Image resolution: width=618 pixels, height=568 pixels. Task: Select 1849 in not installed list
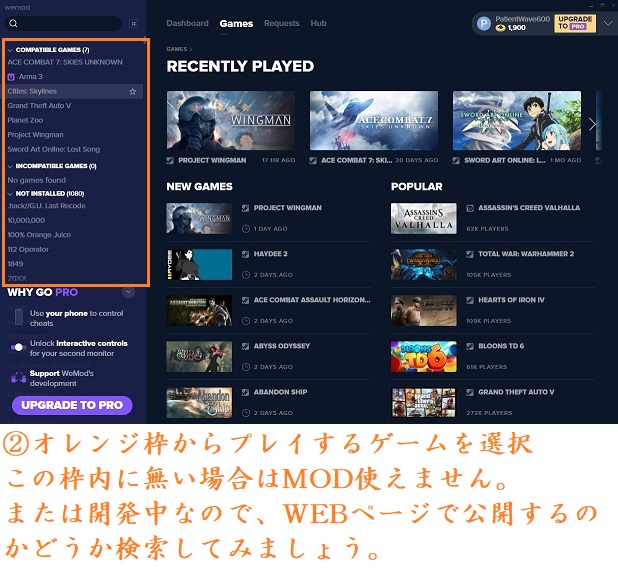[x=15, y=264]
